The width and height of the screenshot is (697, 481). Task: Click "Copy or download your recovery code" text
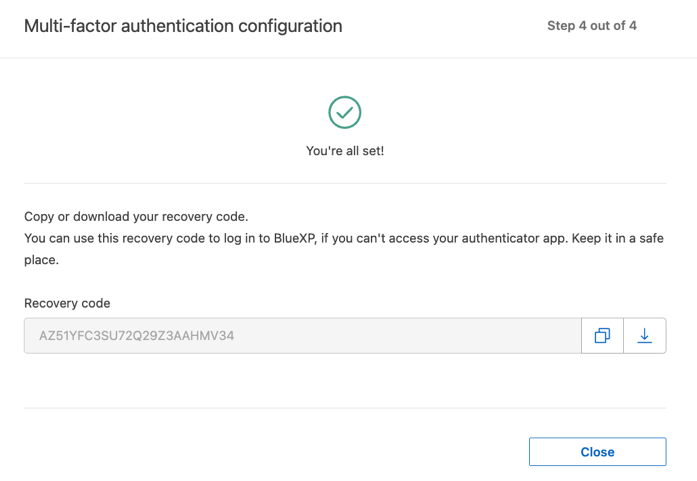click(x=135, y=216)
